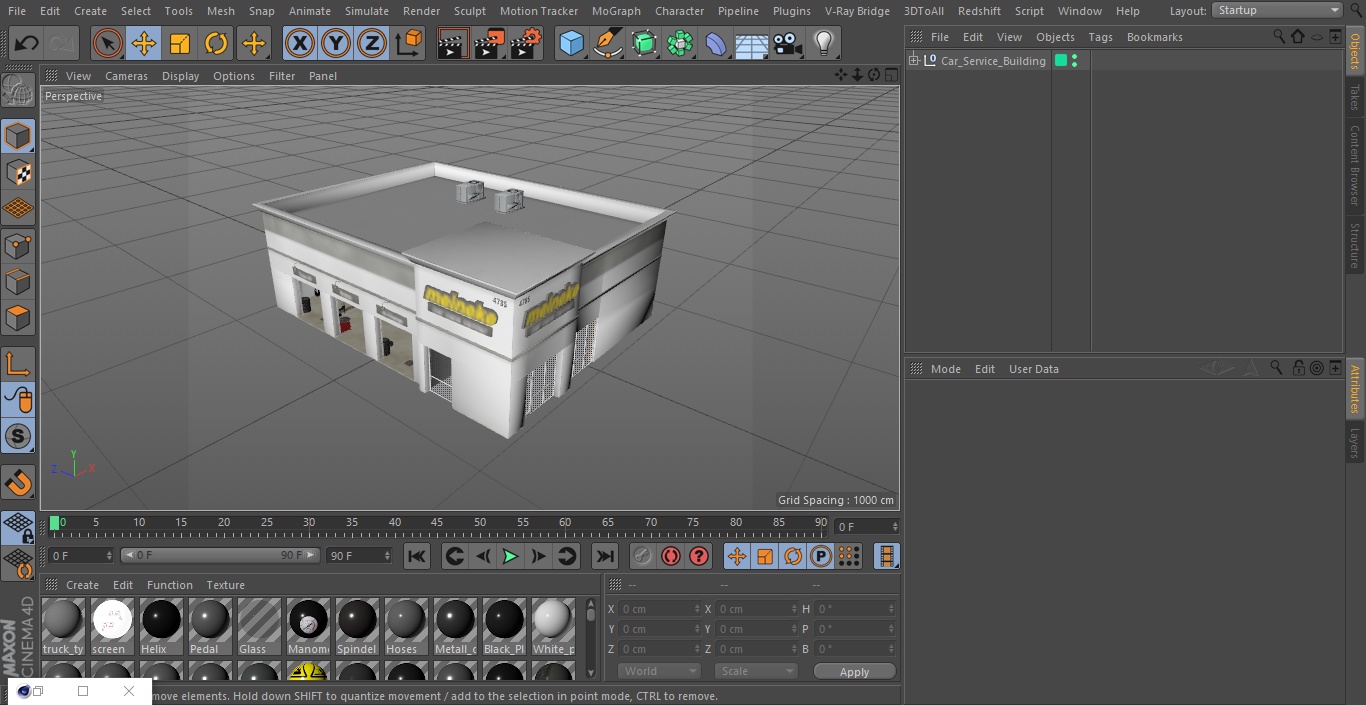Click Objects panel search icon
The height and width of the screenshot is (705, 1366).
1279,36
